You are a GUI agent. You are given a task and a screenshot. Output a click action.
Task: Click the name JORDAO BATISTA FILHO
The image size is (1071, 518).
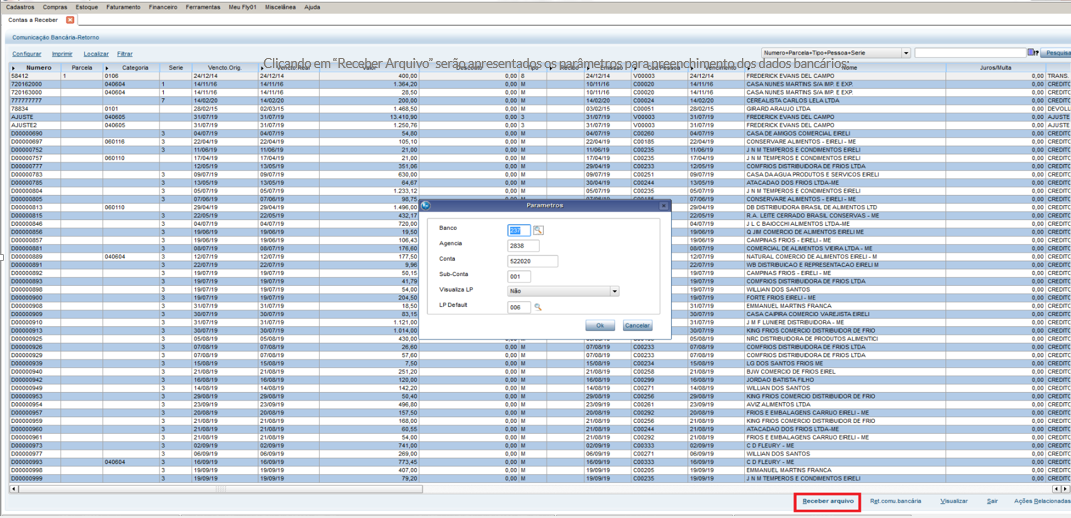tap(777, 380)
